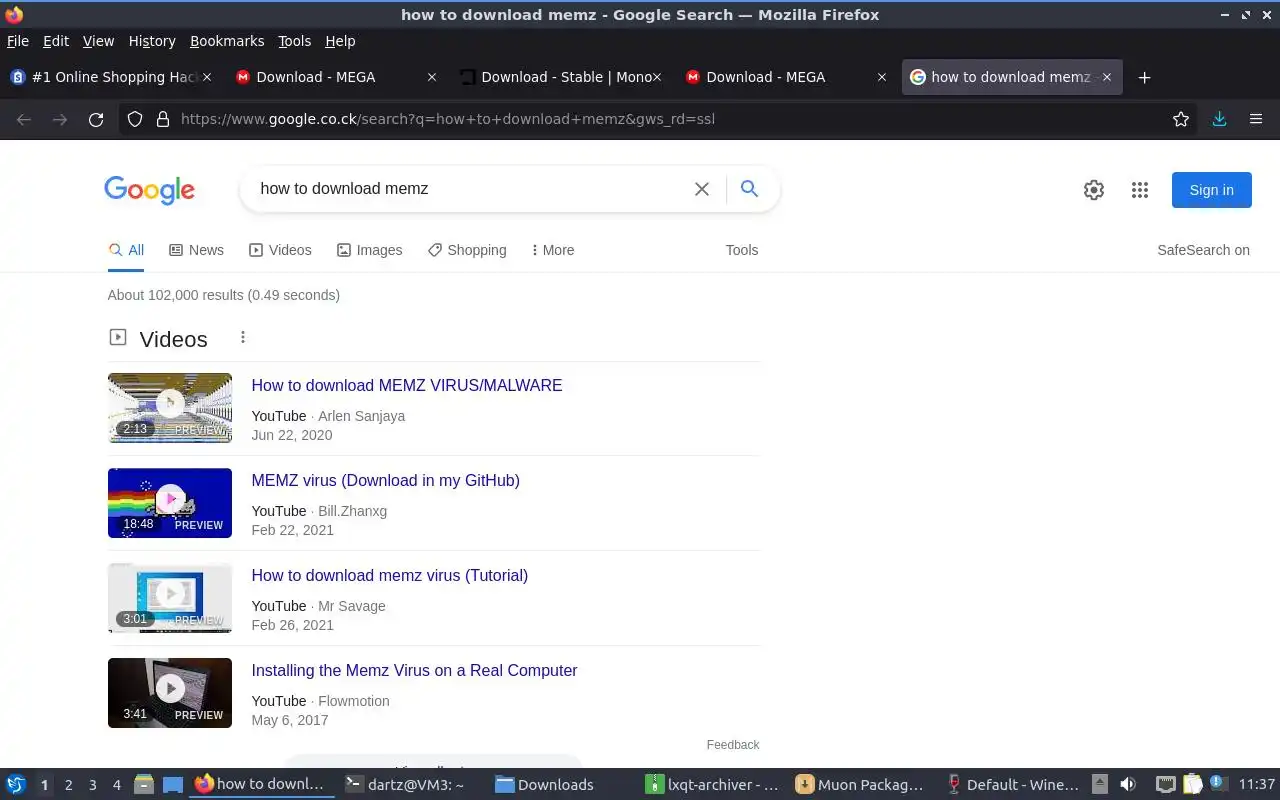Click the tracking protection shield icon
This screenshot has height=800, width=1280.
[136, 119]
